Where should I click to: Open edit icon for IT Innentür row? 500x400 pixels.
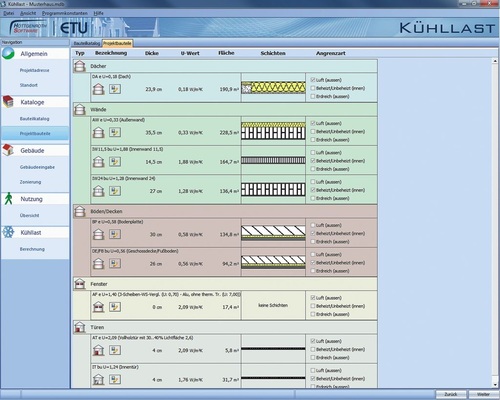(115, 380)
